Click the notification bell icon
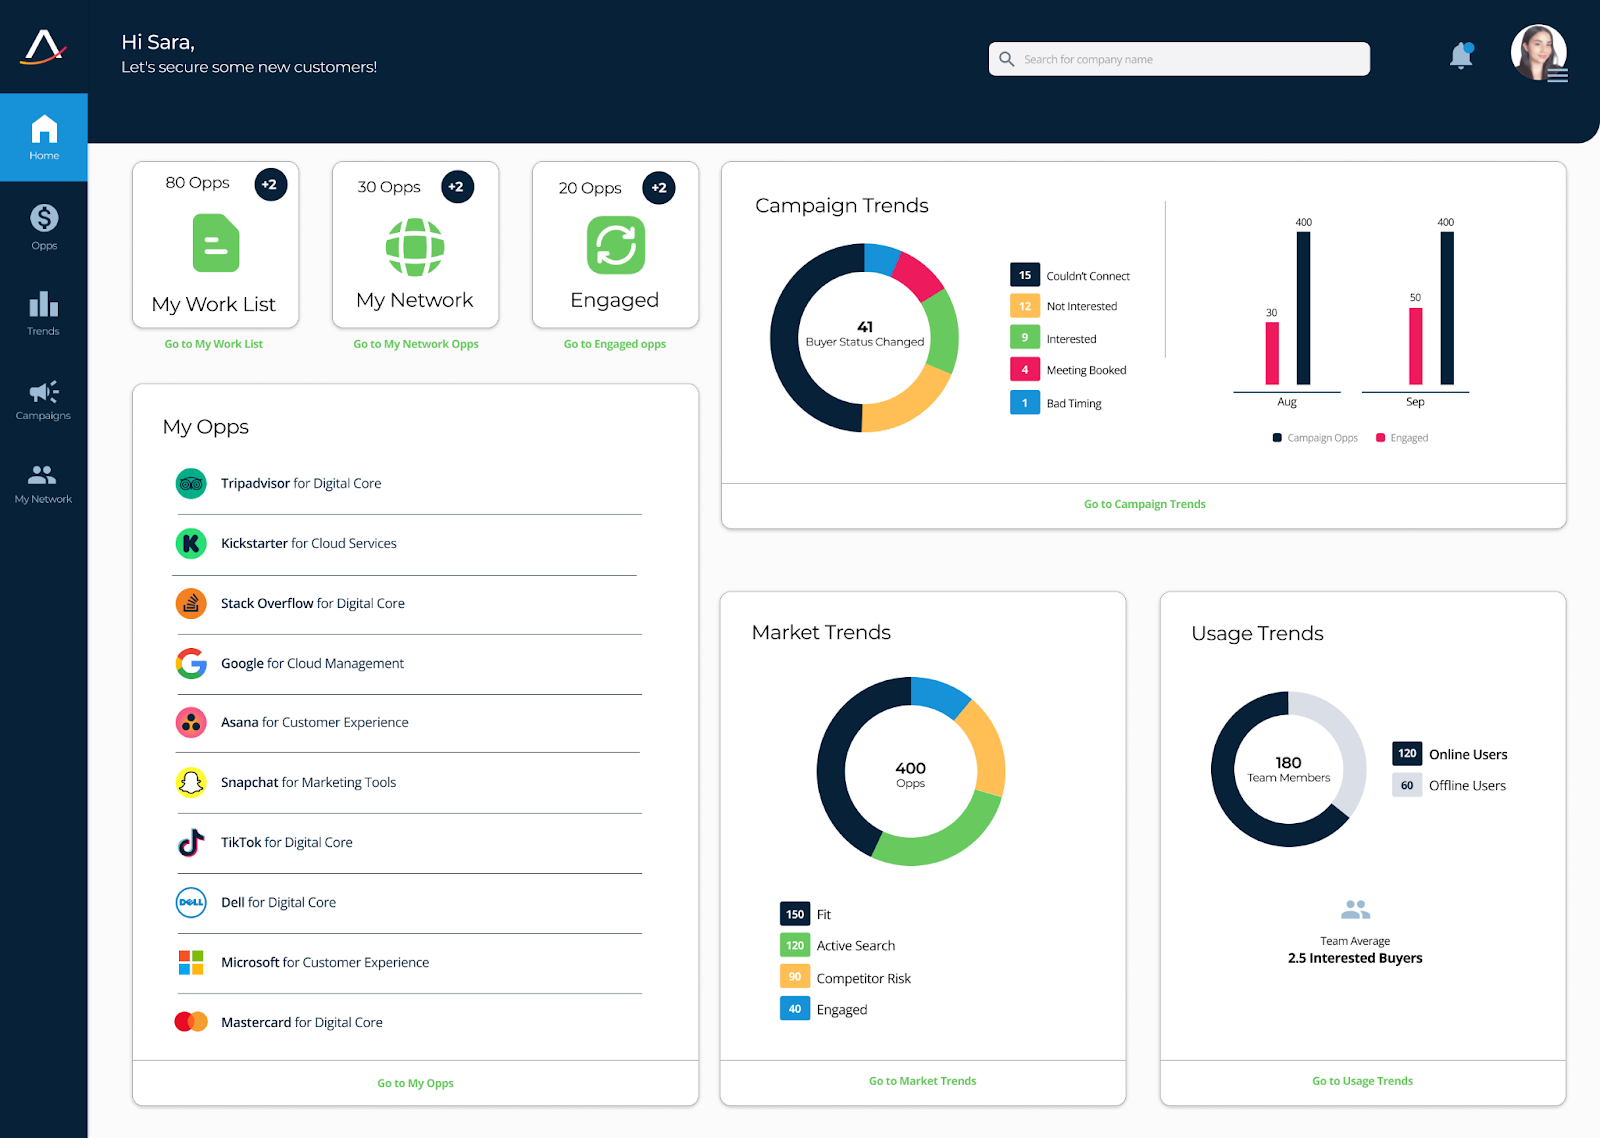Screen dimensions: 1600x1138 coord(1461,55)
